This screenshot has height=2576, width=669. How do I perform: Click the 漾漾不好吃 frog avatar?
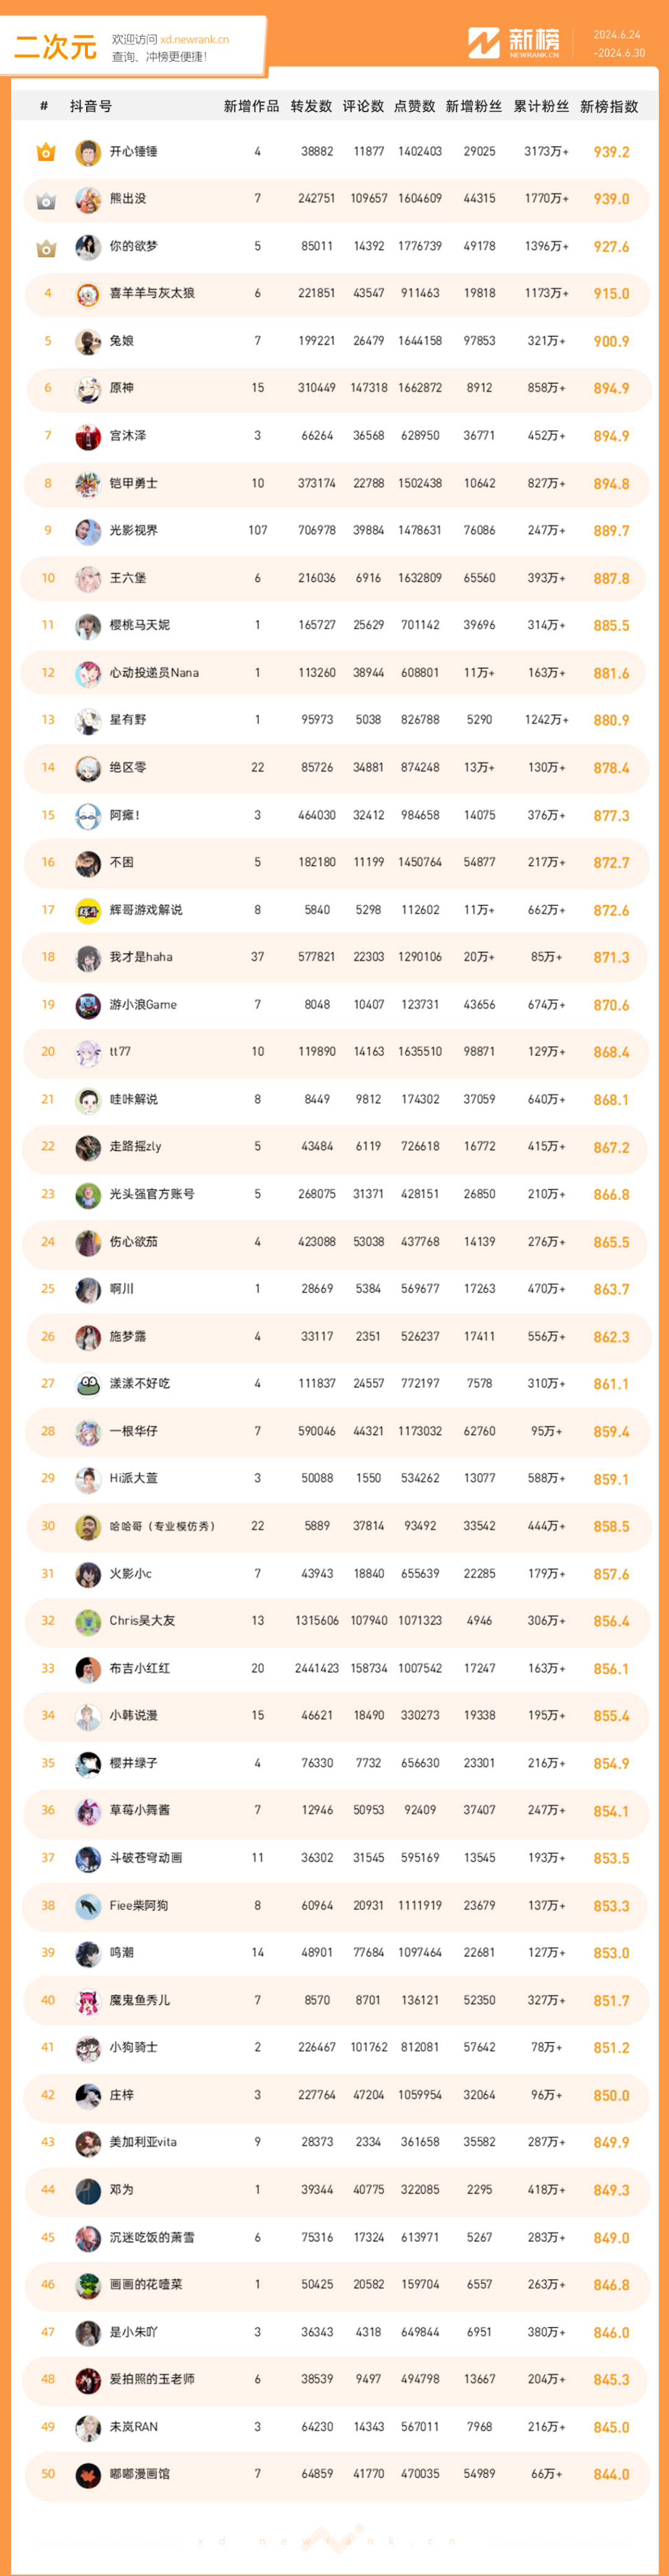tap(88, 1385)
